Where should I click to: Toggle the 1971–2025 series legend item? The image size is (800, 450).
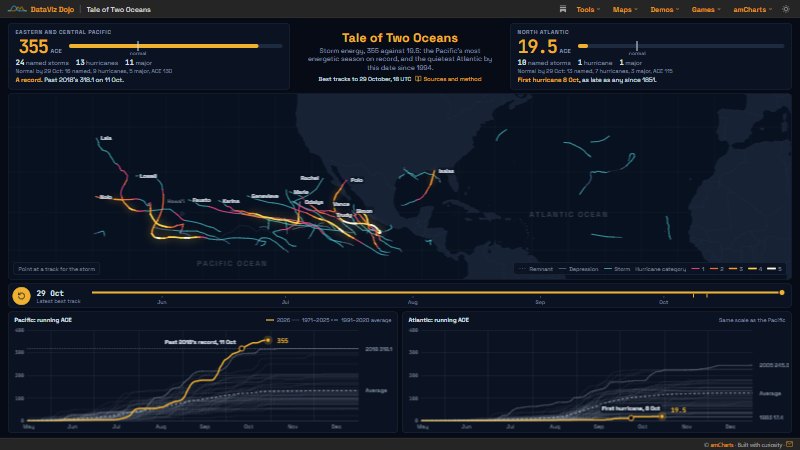[x=310, y=320]
